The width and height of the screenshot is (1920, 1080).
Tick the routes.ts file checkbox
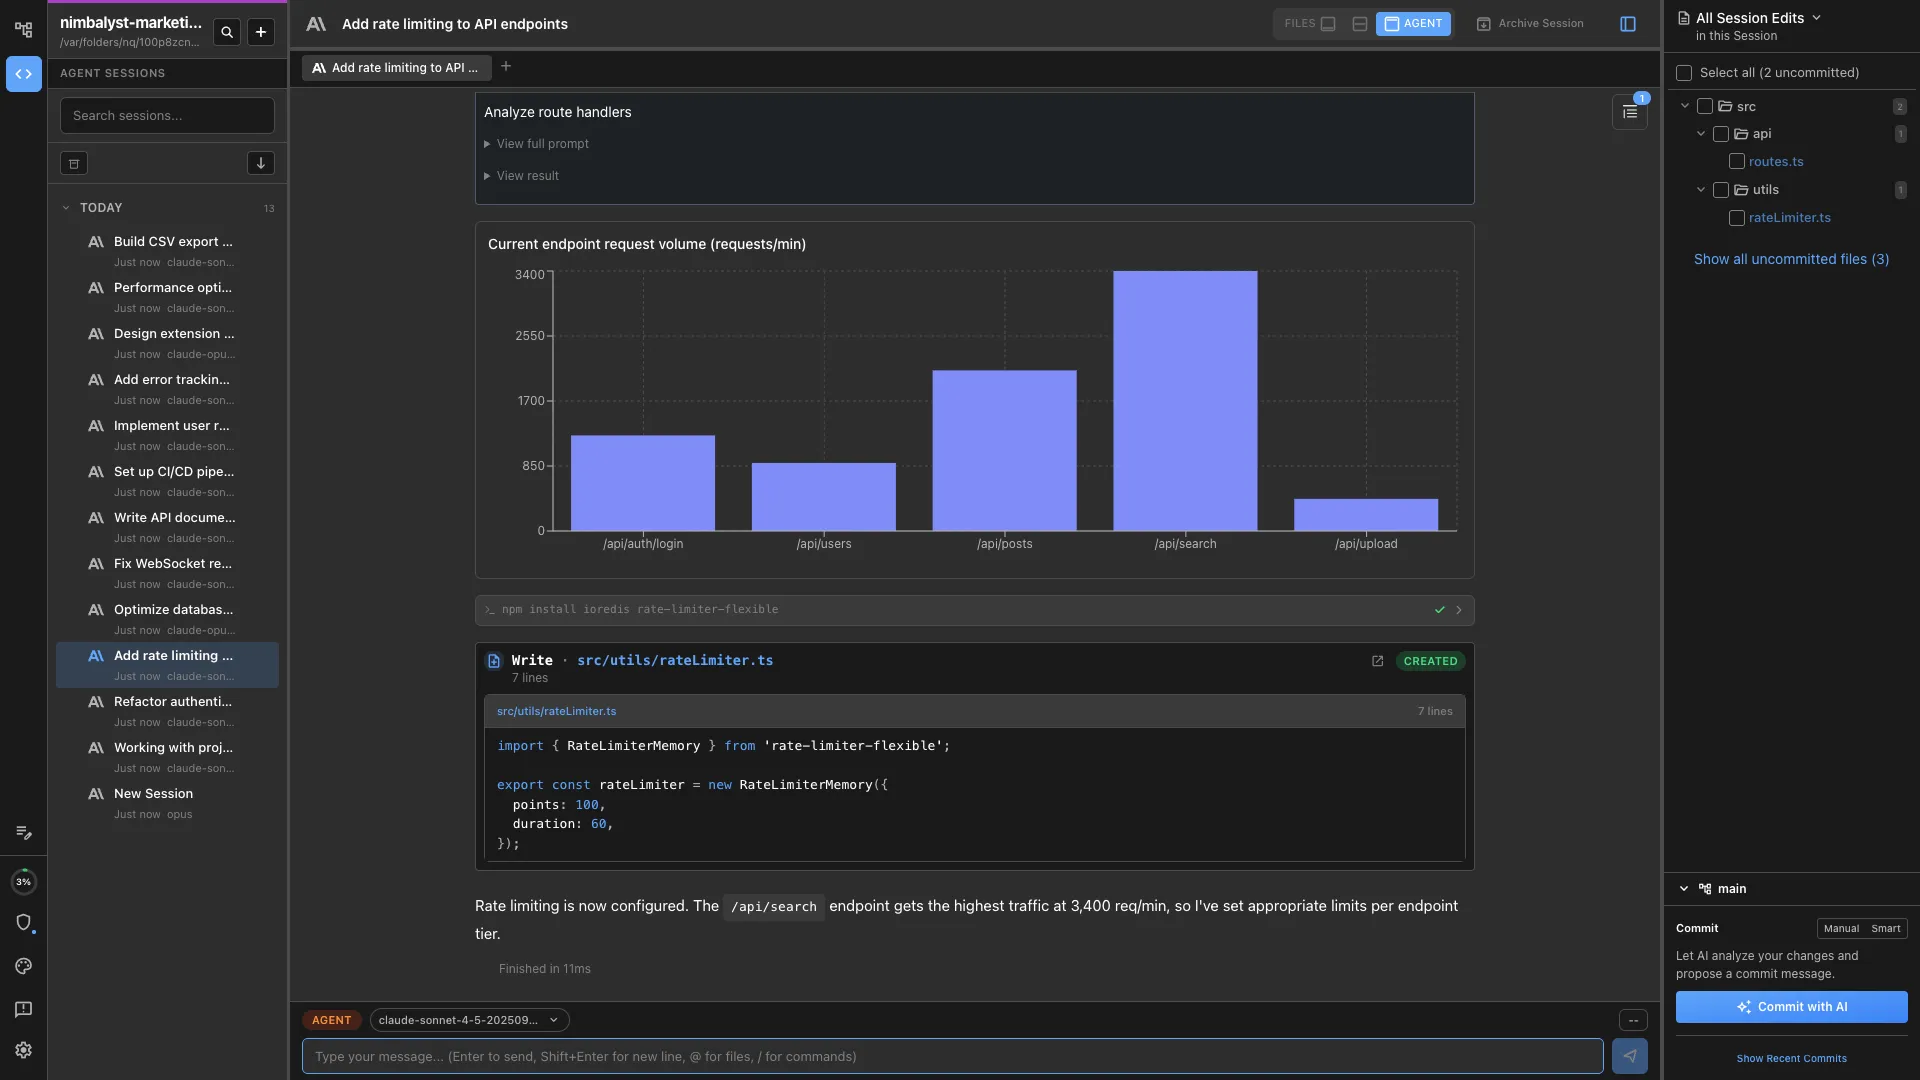click(x=1737, y=162)
